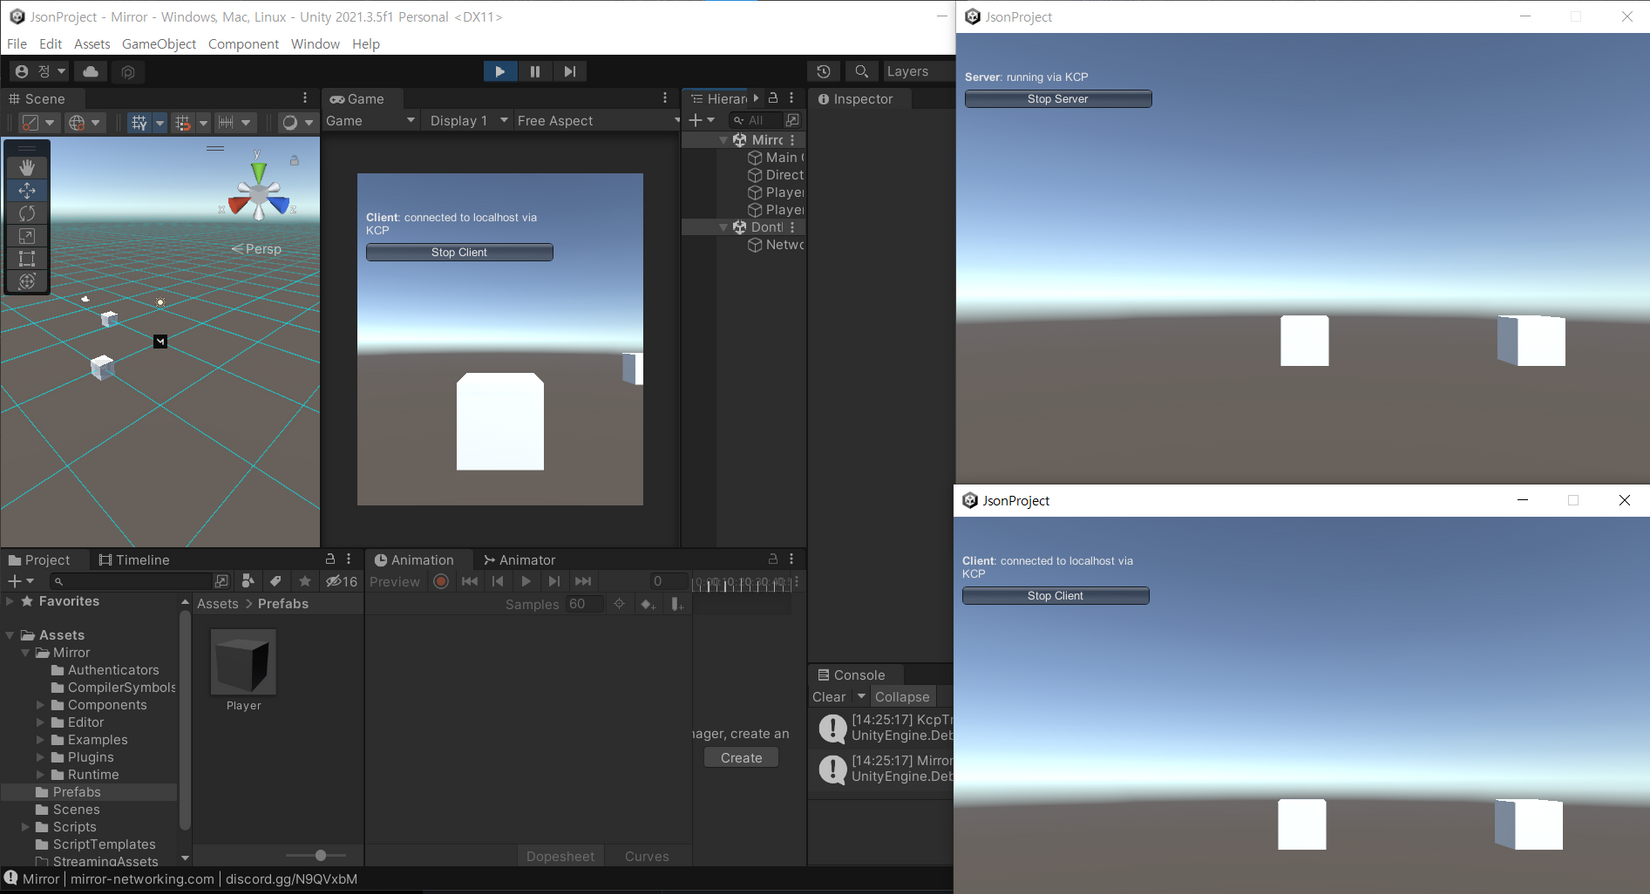The image size is (1650, 894).
Task: Open the Window menu
Action: [x=315, y=44]
